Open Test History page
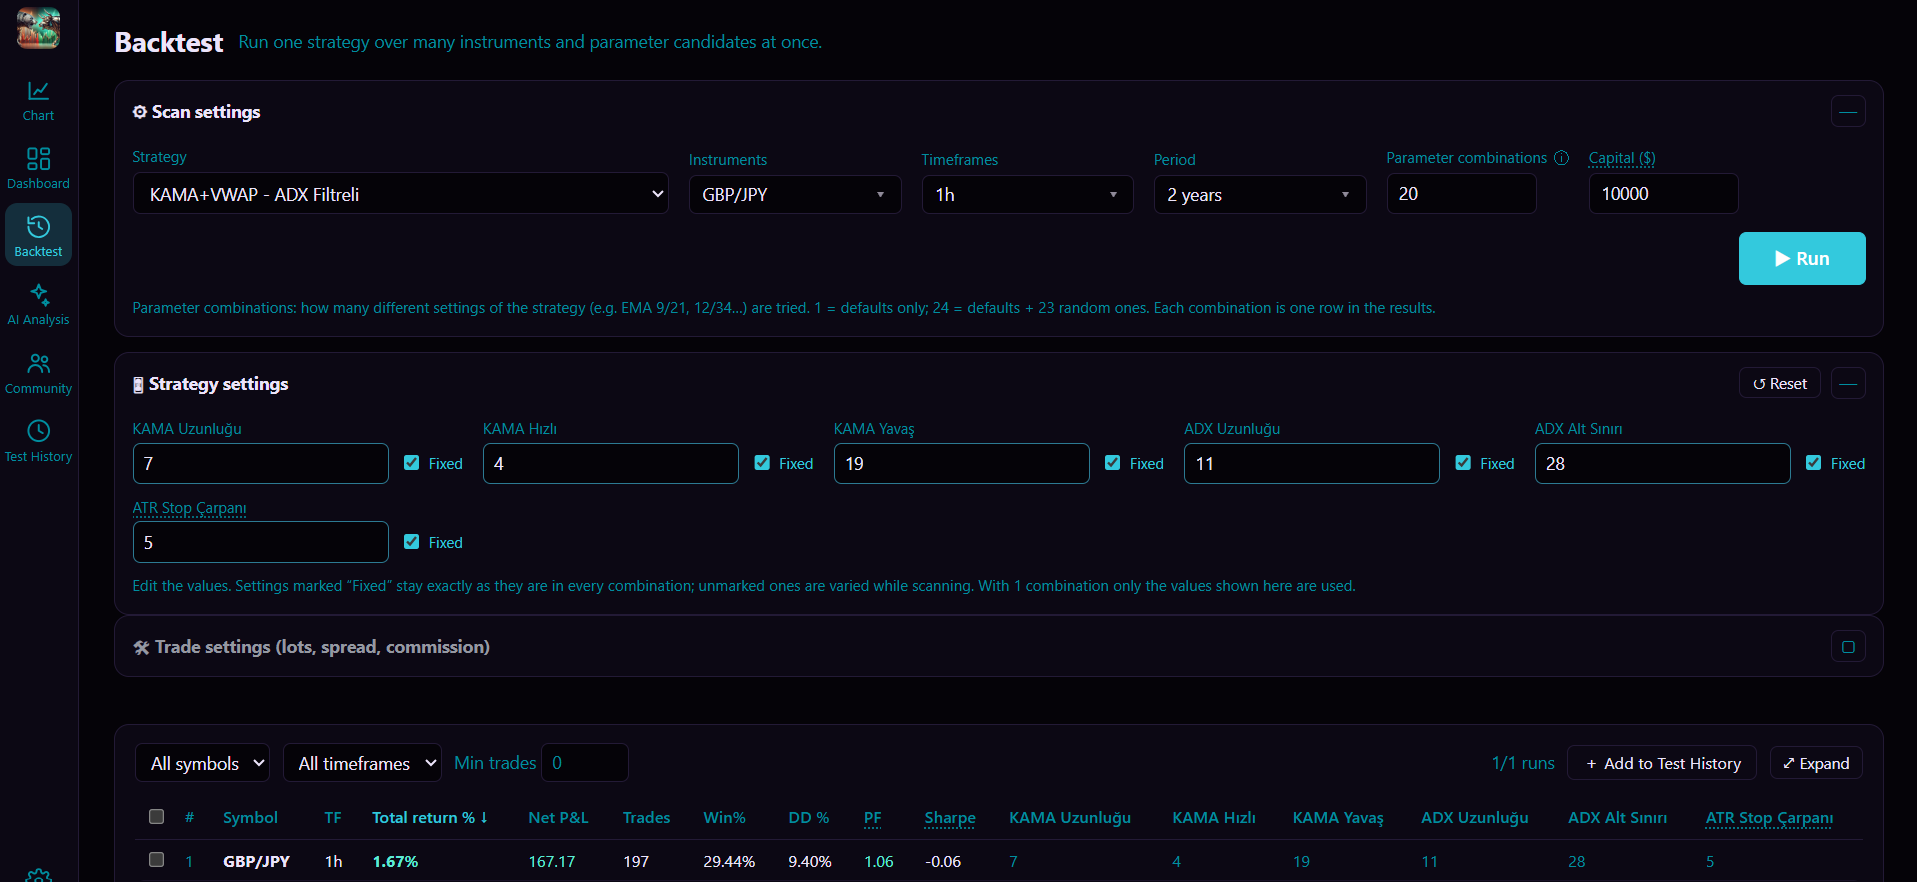 (38, 441)
